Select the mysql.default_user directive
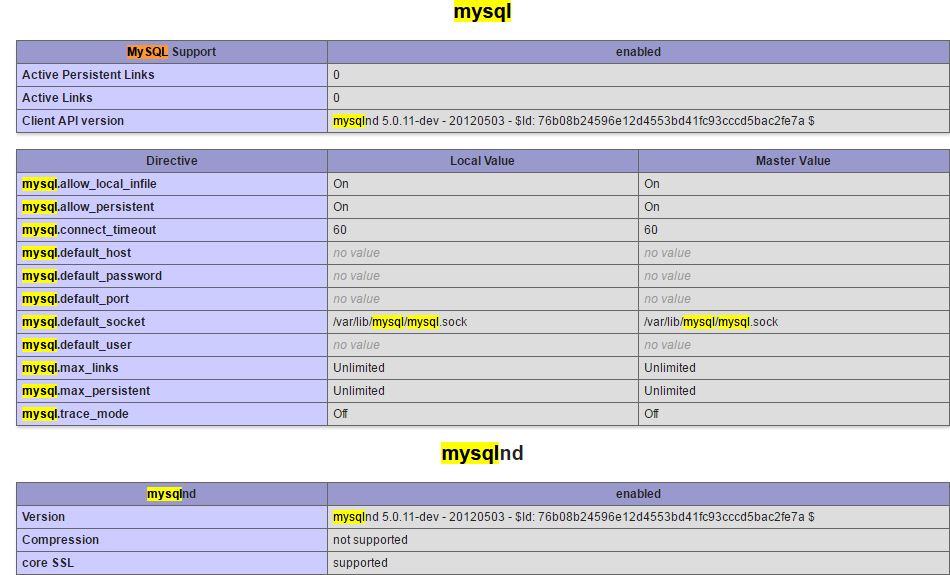Viewport: 950px width, 575px height. 77,345
